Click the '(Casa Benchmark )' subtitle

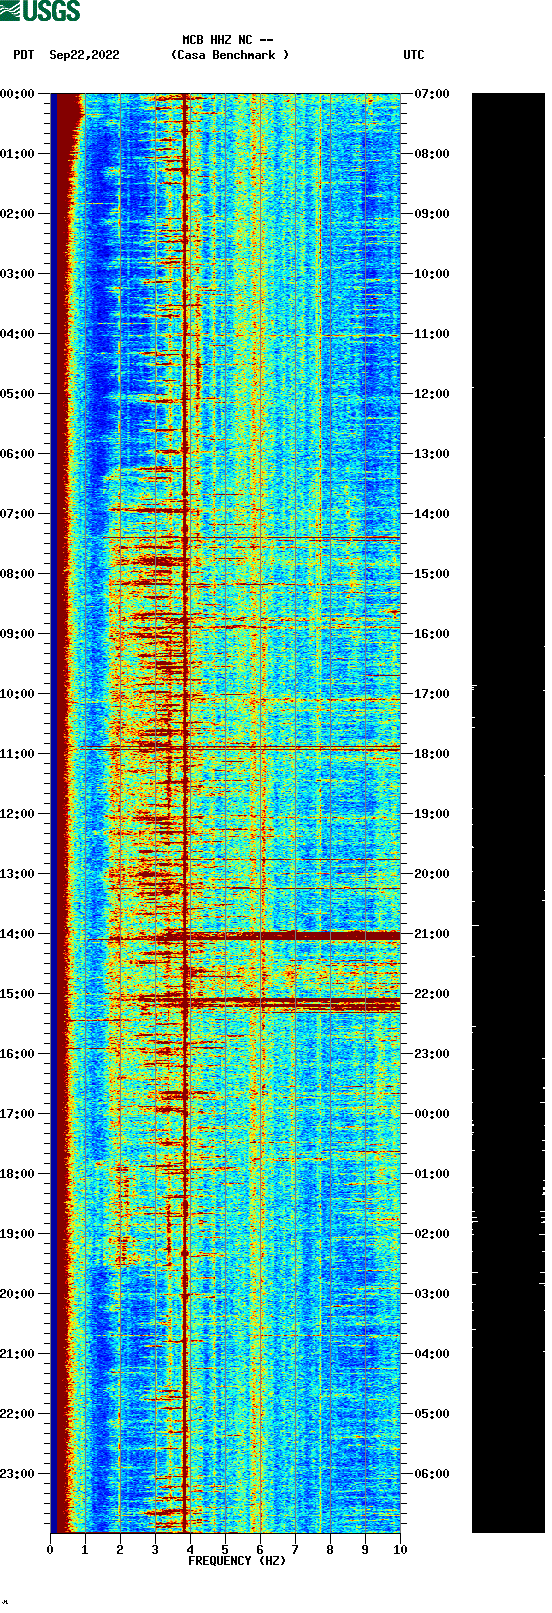[230, 55]
